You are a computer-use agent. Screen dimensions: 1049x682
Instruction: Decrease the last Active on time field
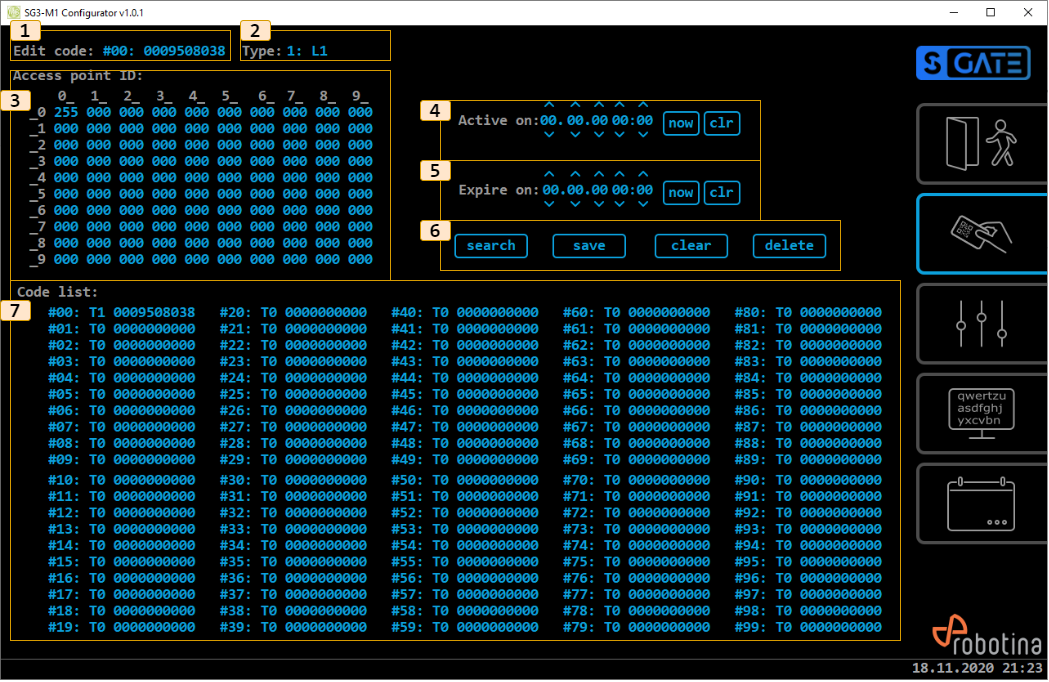(643, 136)
